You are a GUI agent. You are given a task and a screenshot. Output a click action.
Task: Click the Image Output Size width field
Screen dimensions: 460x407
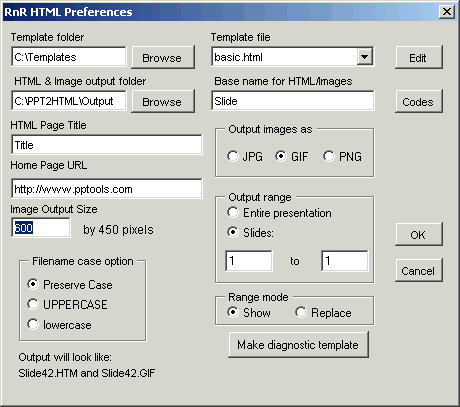(x=41, y=228)
